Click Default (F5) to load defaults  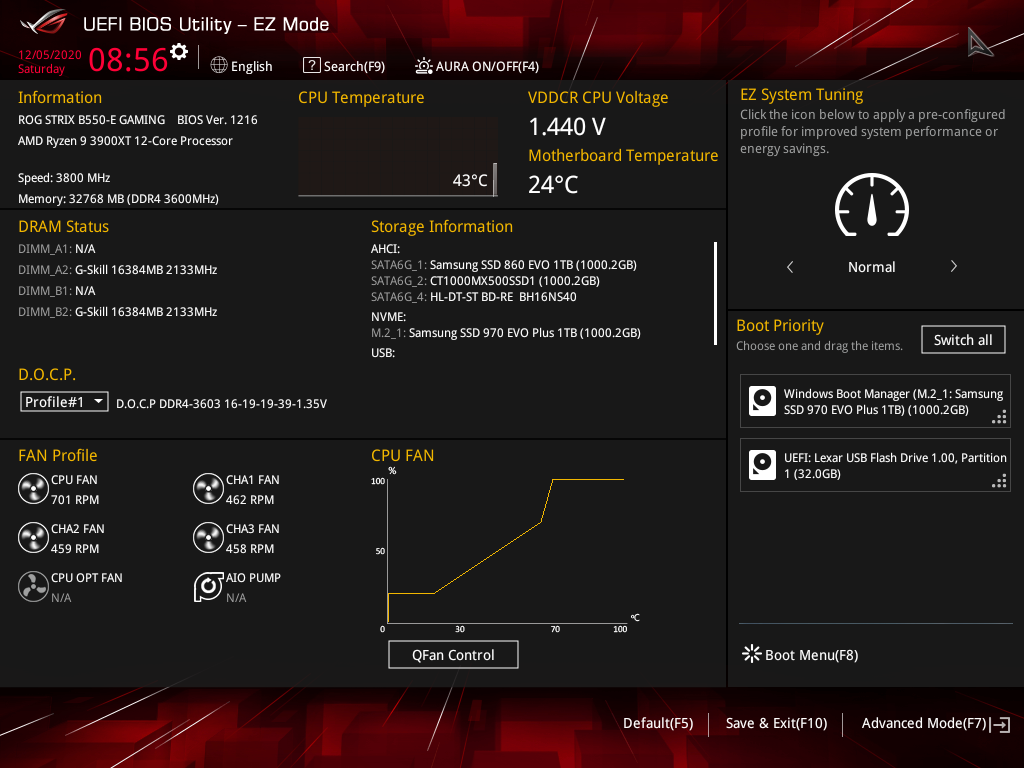pos(658,723)
